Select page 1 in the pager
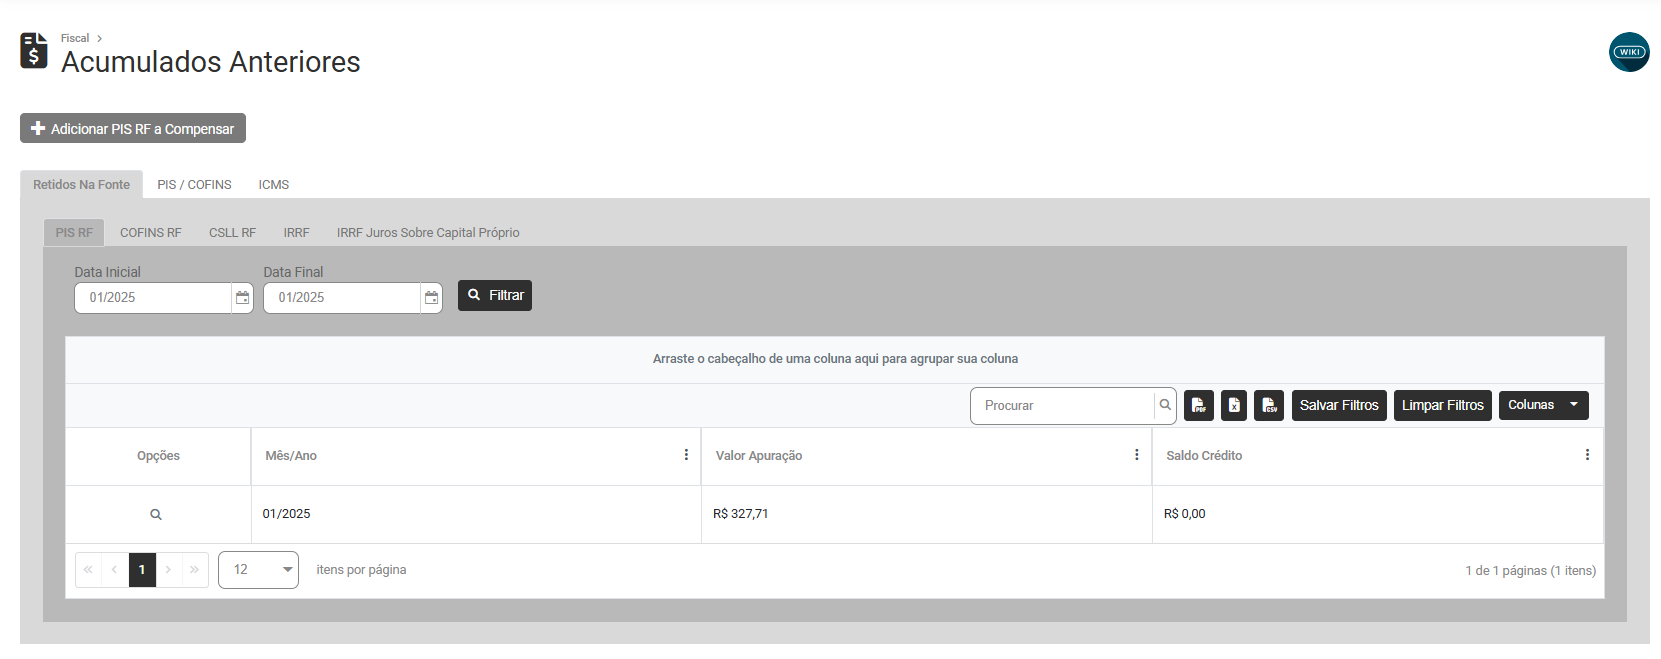Screen dimensions: 1661x659 (x=142, y=570)
